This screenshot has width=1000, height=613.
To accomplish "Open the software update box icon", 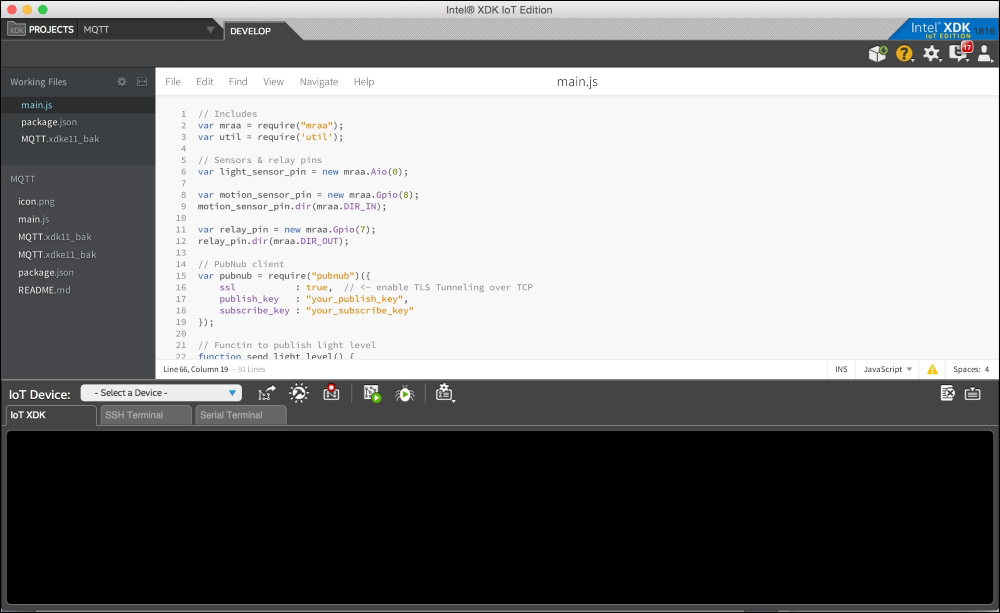I will pyautogui.click(x=878, y=54).
